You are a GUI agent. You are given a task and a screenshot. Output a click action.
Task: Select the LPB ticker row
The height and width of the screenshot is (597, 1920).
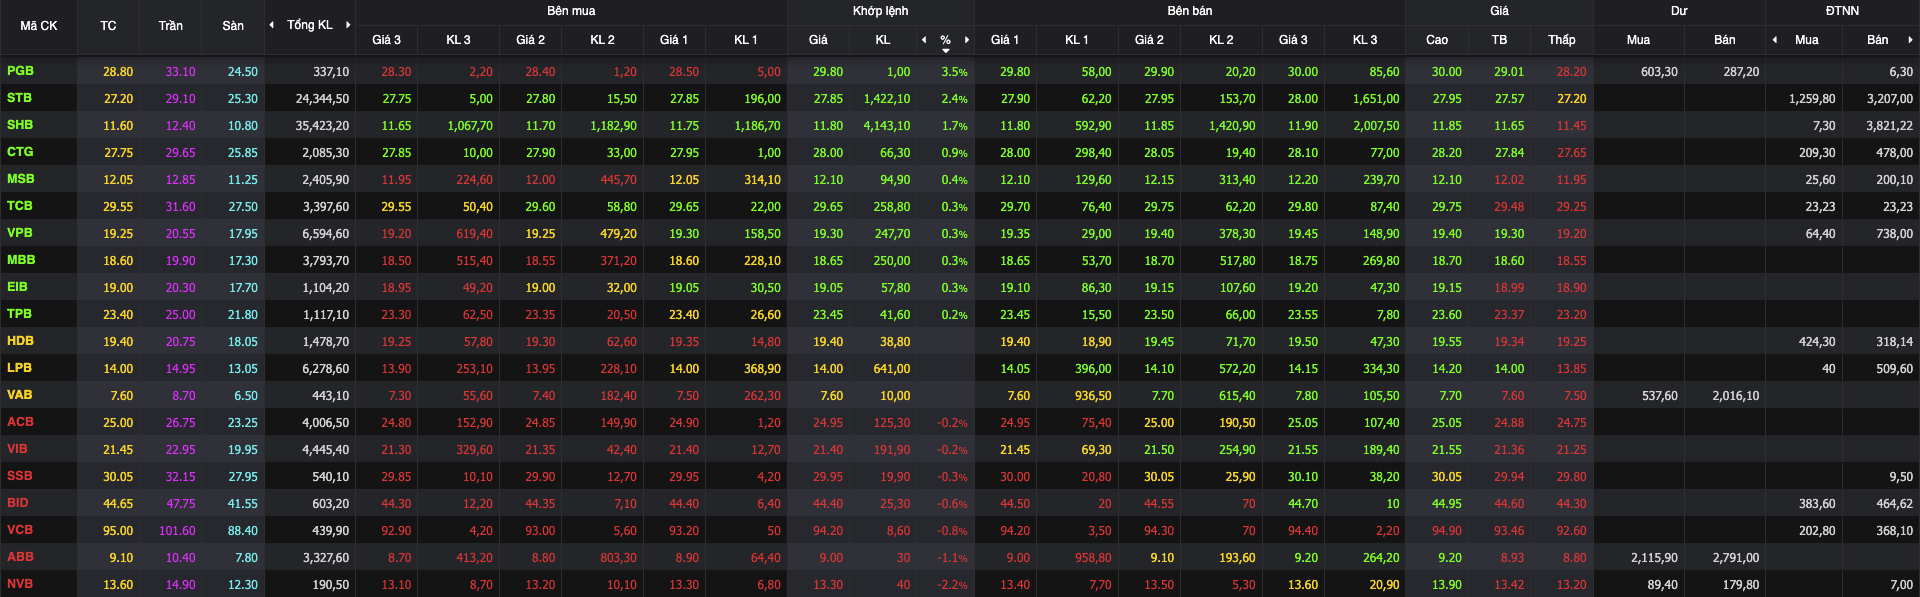pos(960,368)
